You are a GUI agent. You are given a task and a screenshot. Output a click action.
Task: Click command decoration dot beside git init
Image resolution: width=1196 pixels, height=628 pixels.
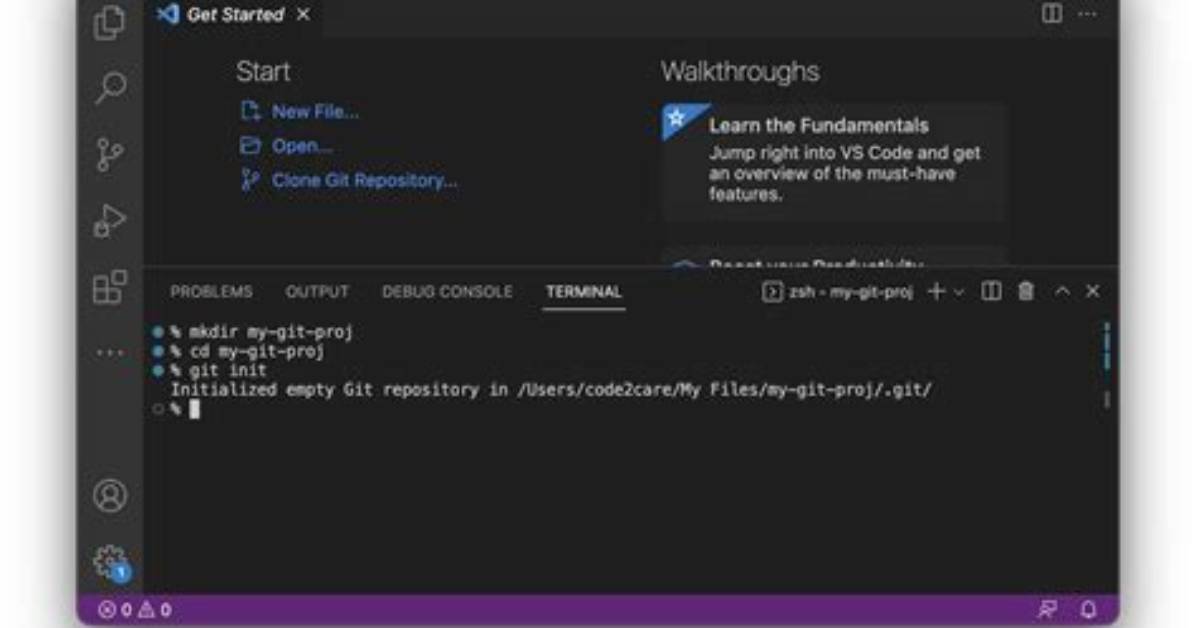pos(158,371)
